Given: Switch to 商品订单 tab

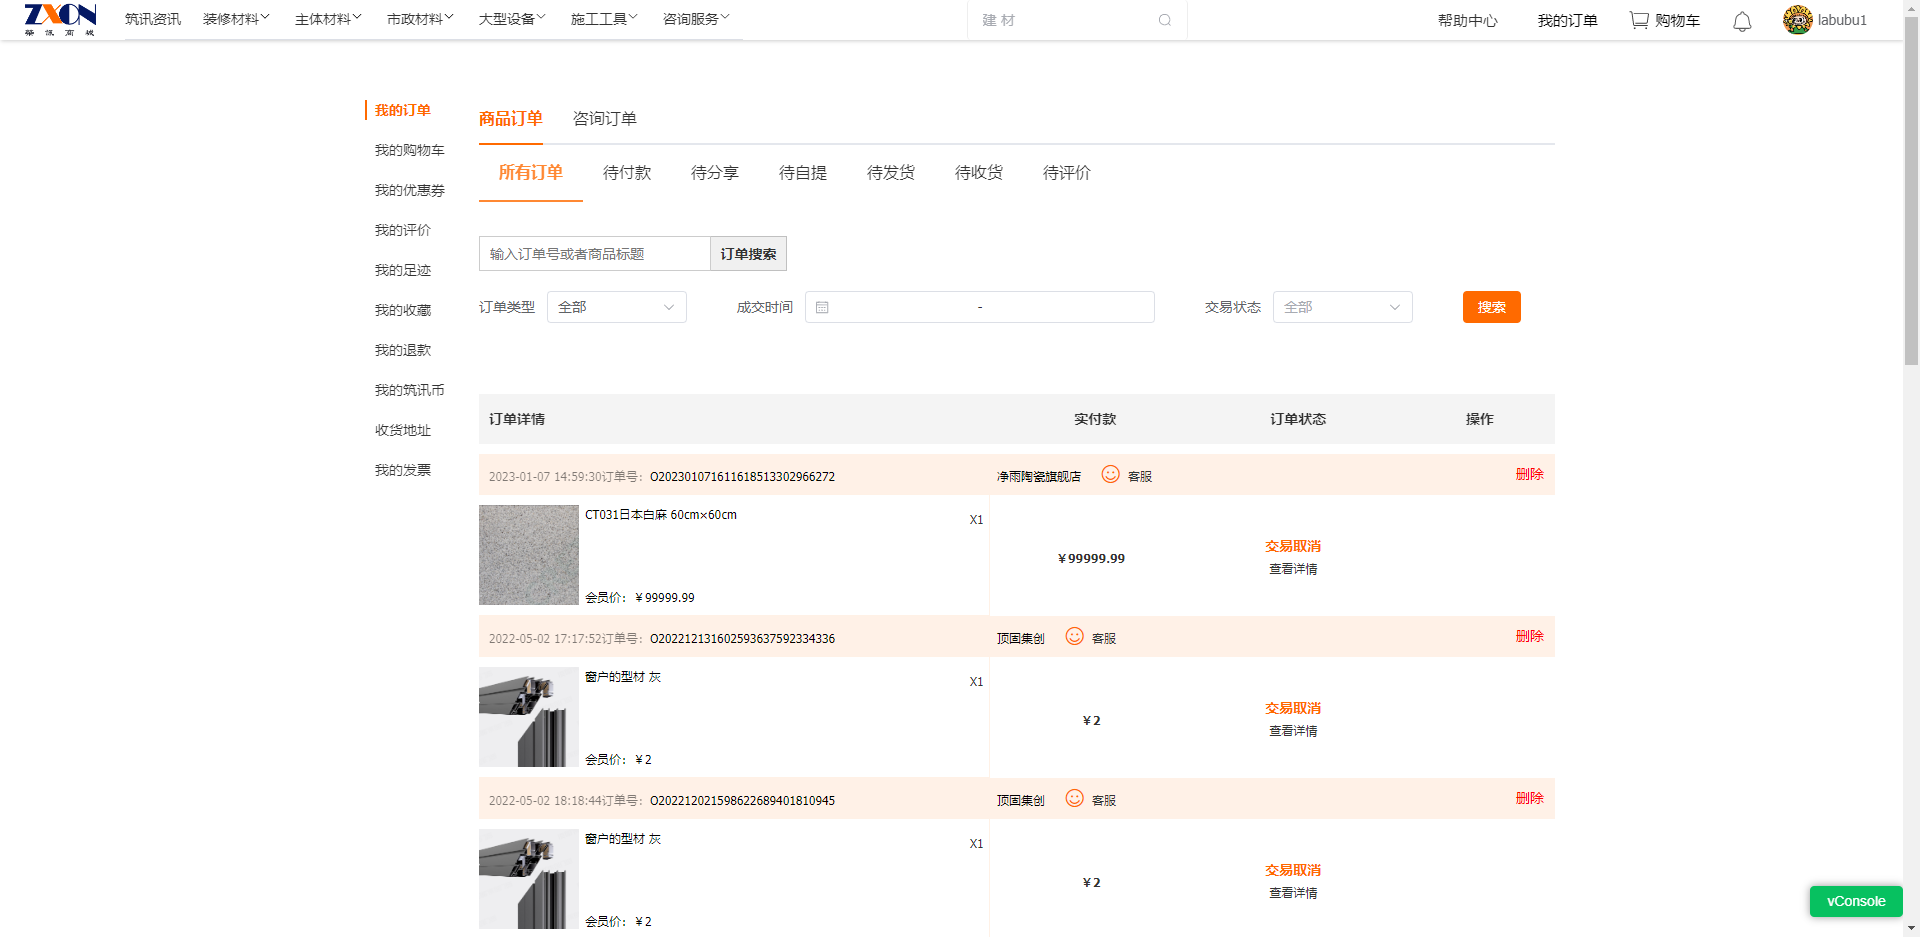Looking at the screenshot, I should tap(511, 118).
